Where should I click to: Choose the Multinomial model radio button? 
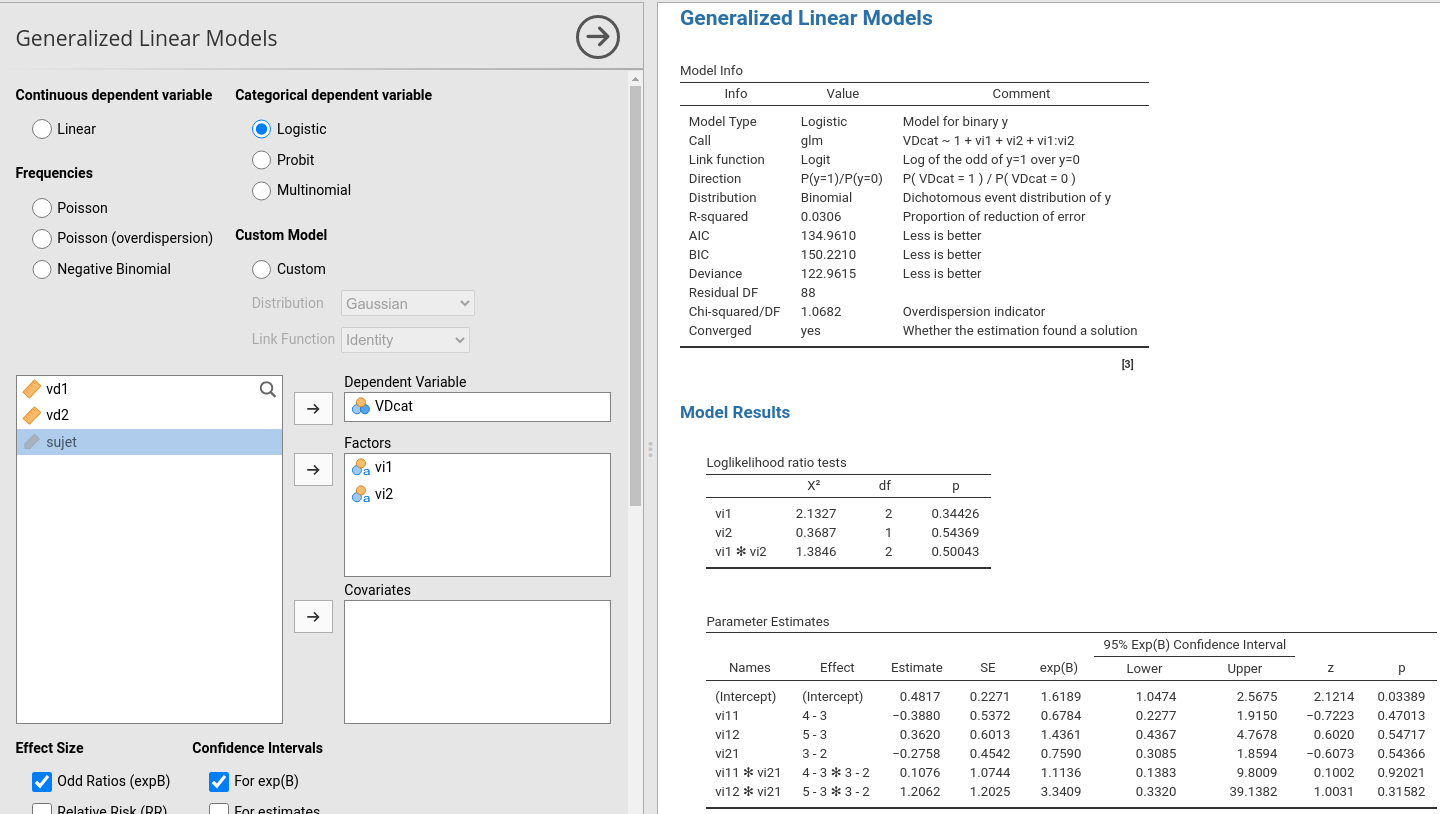(x=262, y=190)
